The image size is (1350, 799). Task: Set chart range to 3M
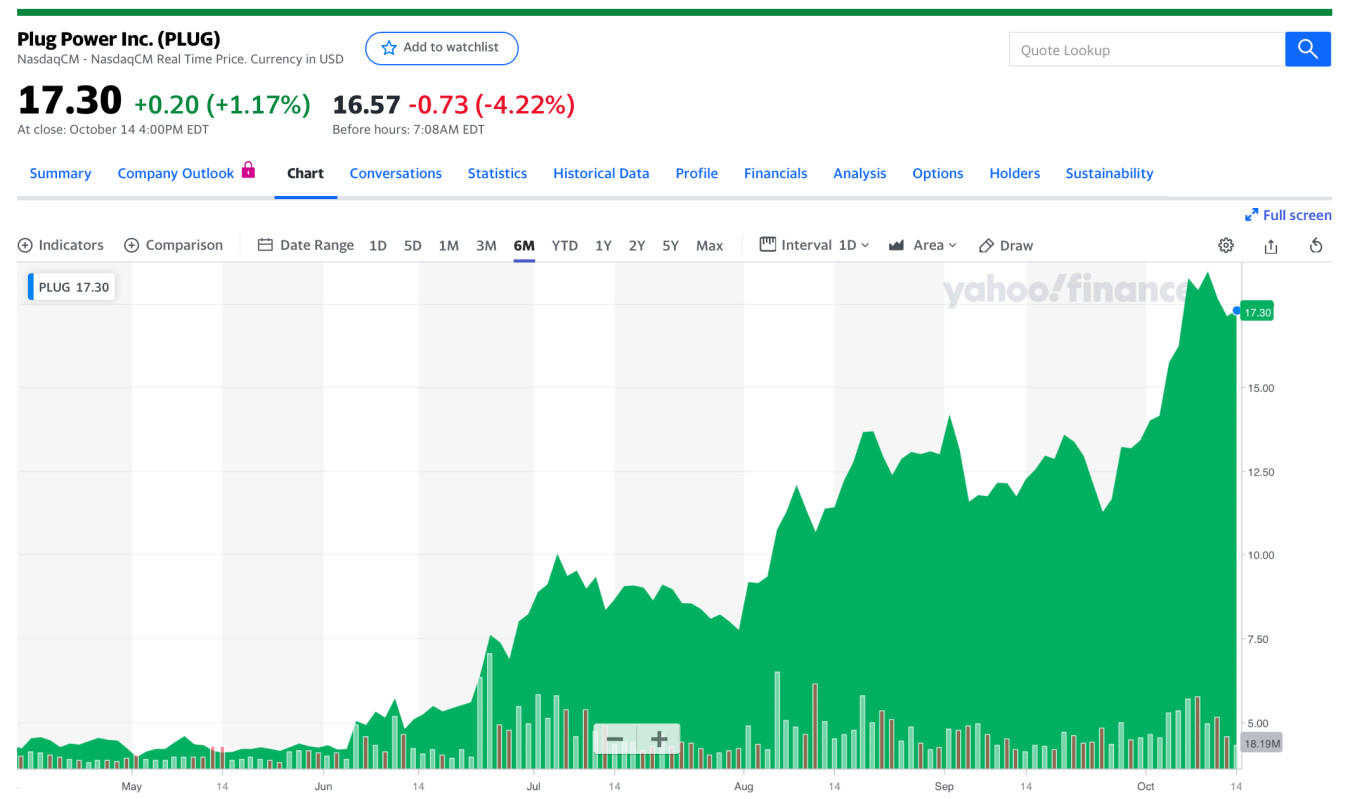coord(486,245)
